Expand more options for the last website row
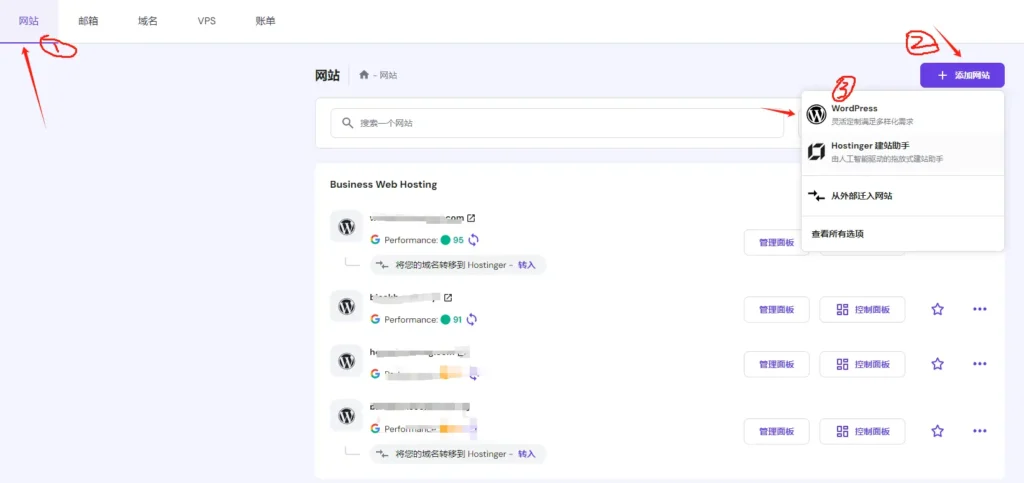This screenshot has width=1024, height=483. tap(979, 431)
